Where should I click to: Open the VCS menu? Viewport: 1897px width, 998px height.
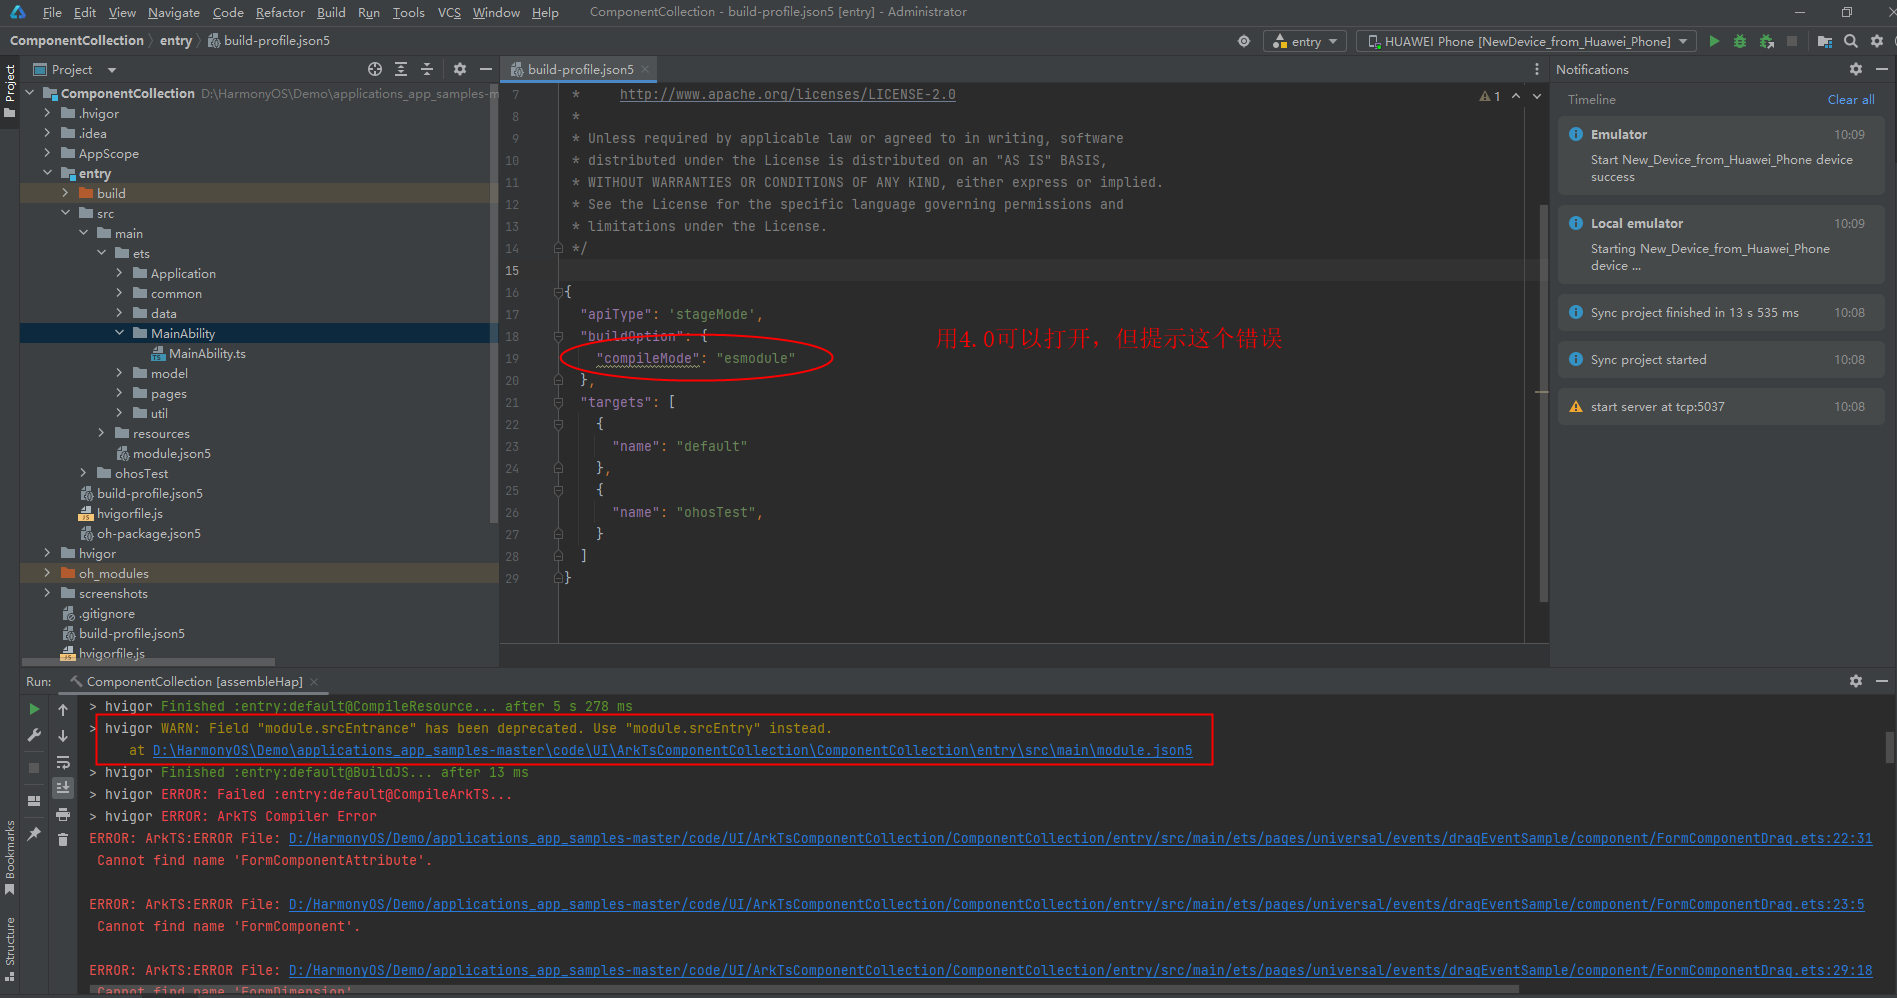(x=449, y=12)
